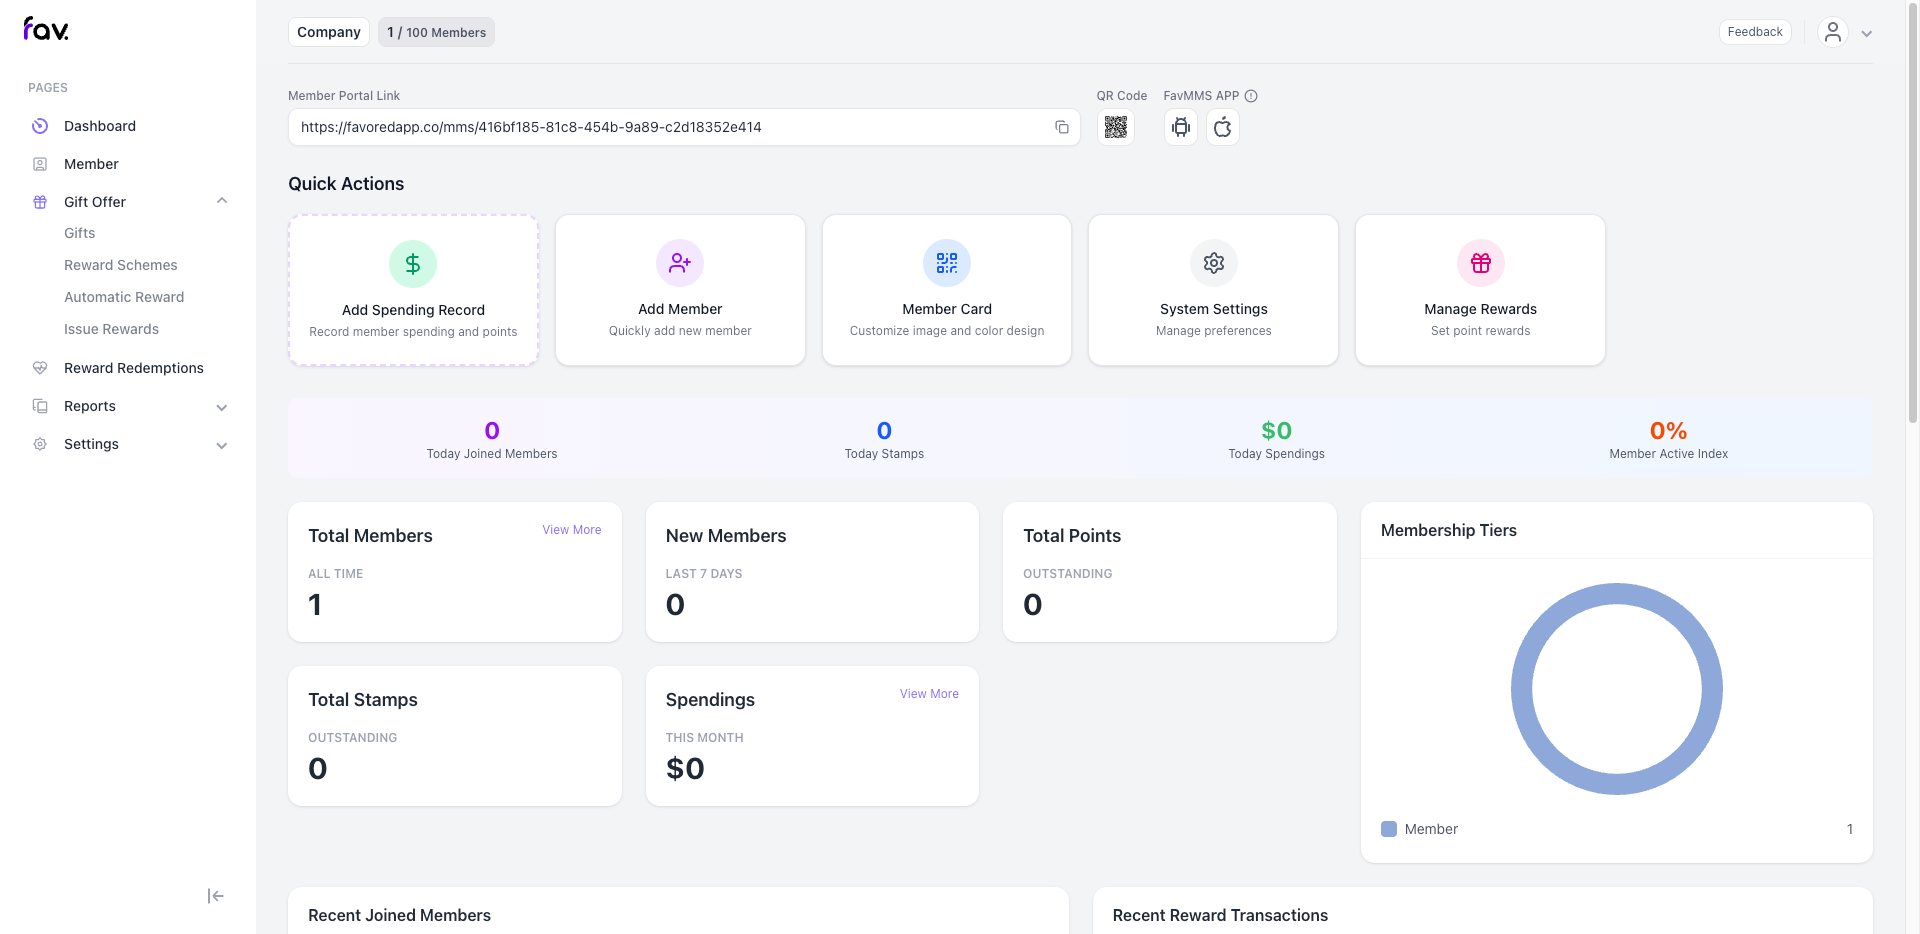Open System Settings from Quick Actions
This screenshot has width=1920, height=934.
(x=1213, y=290)
